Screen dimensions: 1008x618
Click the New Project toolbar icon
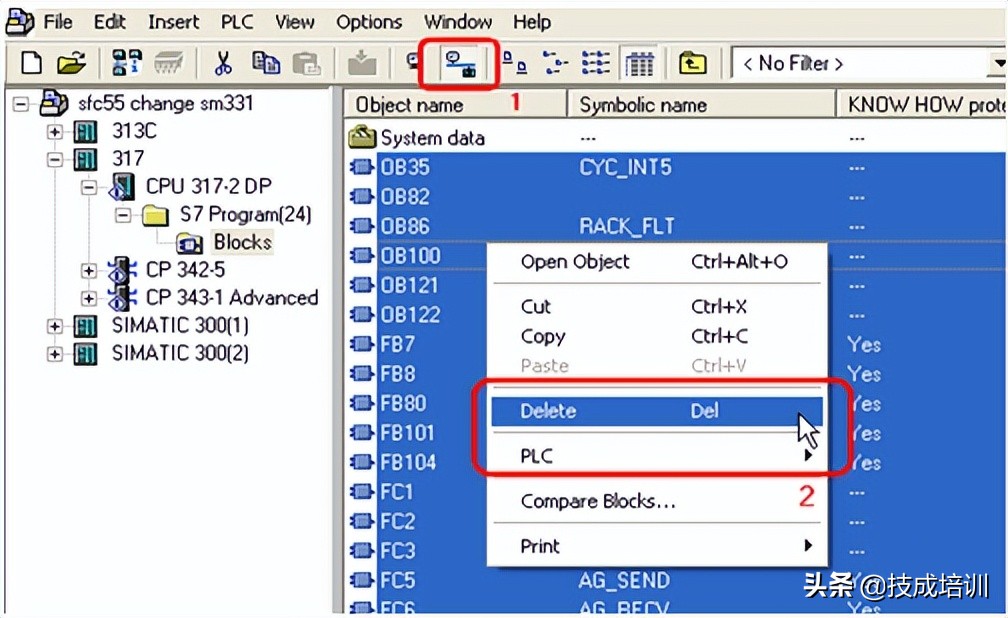tap(32, 63)
